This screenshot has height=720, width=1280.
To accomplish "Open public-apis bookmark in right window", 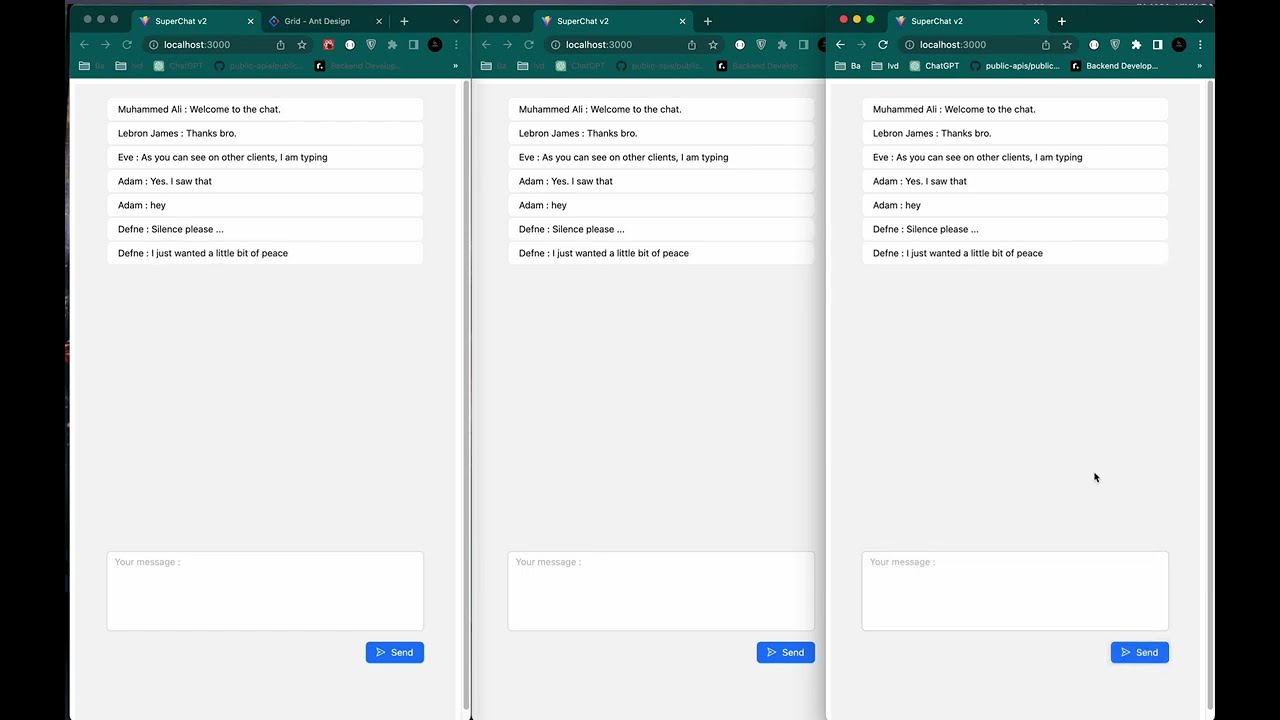I will [x=1014, y=66].
